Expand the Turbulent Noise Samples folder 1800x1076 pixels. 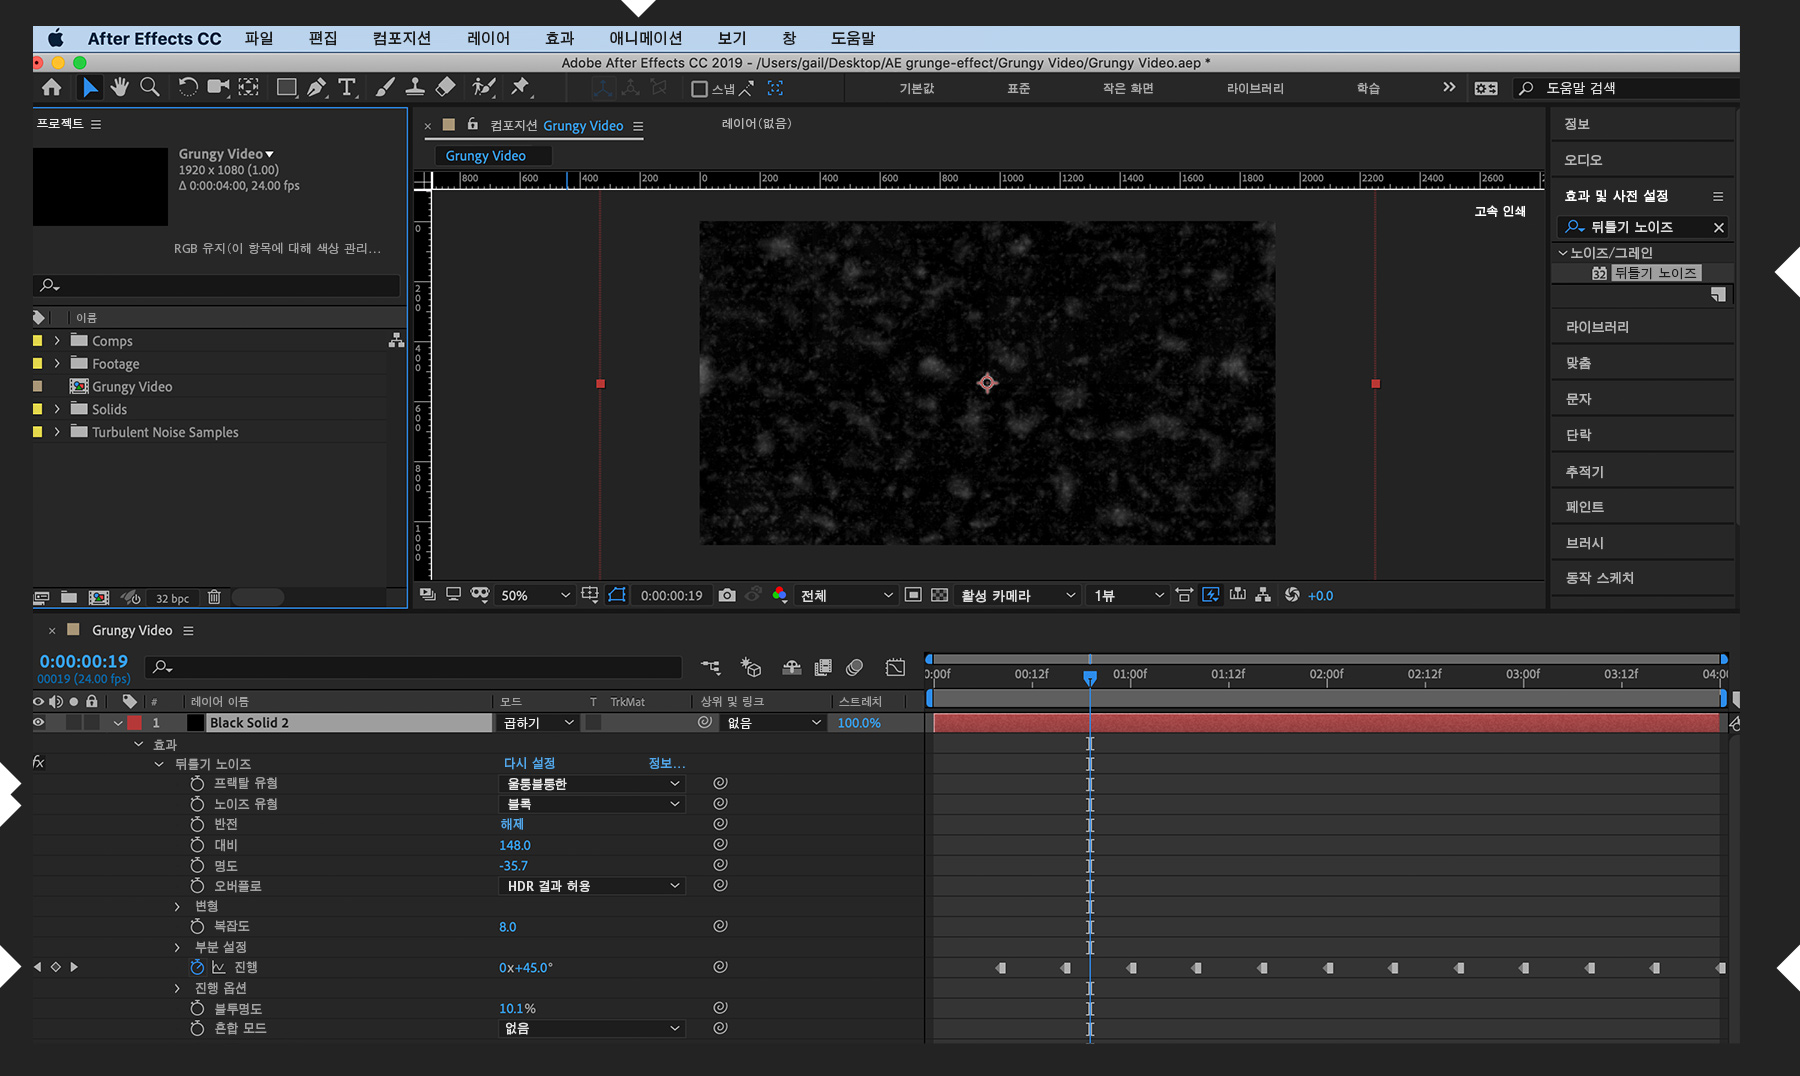(x=57, y=432)
